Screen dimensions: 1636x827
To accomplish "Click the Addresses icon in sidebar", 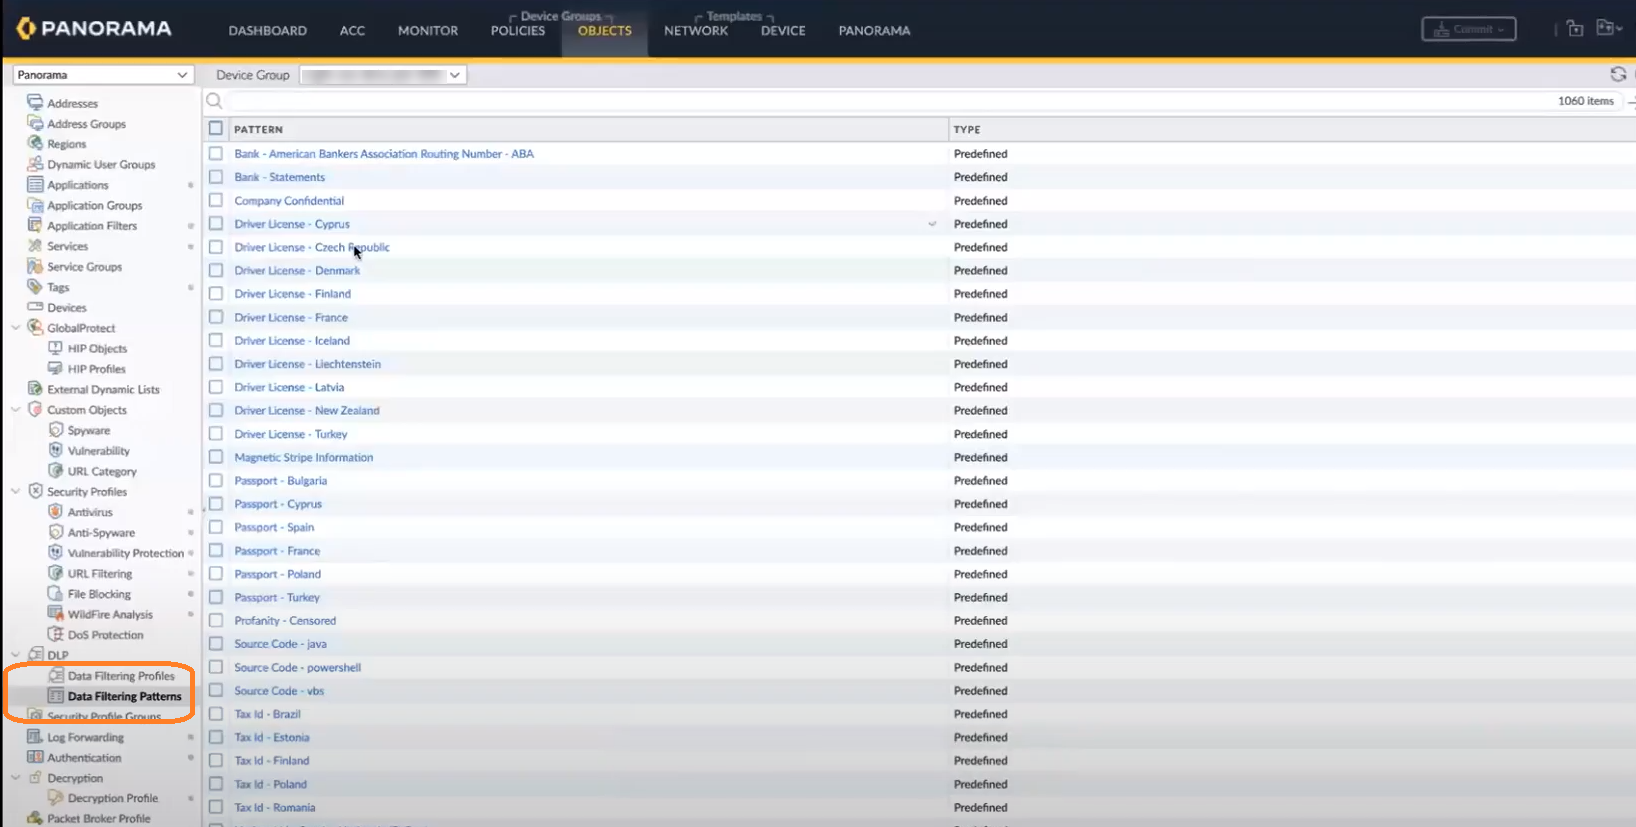I will coord(35,102).
